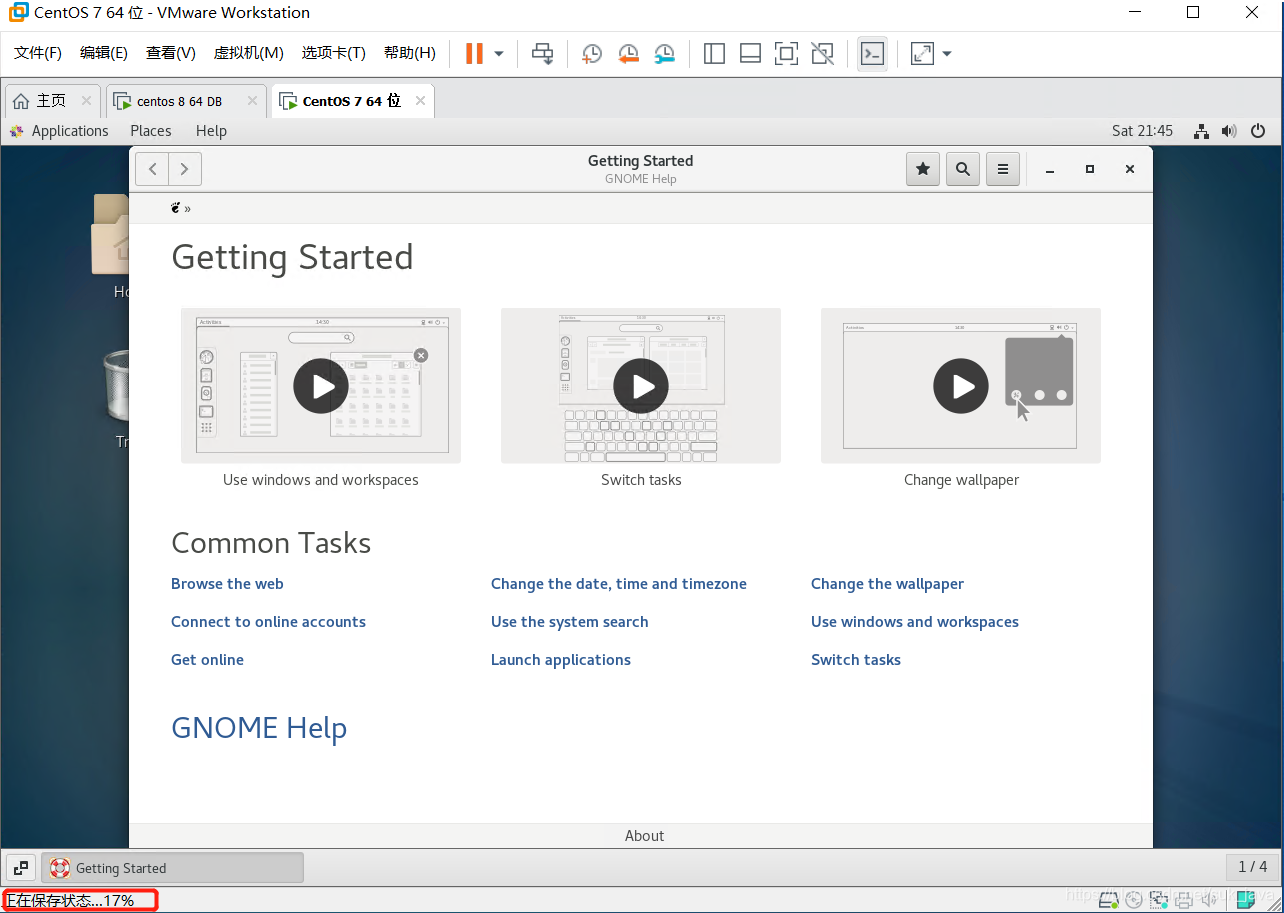Play the Use windows and workspaces video
This screenshot has height=913, width=1284.
coord(321,386)
